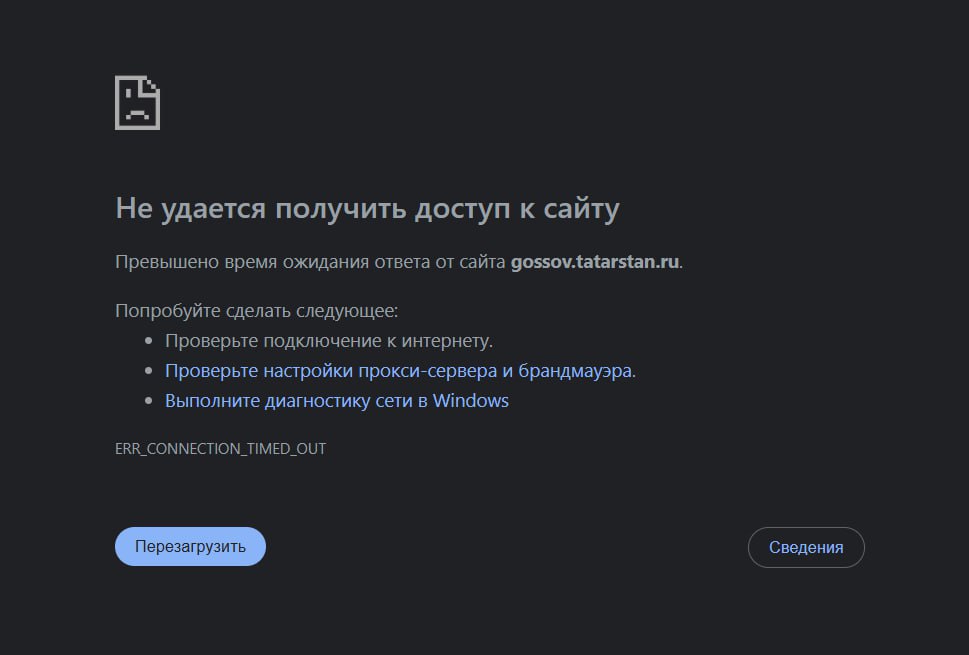Click the bullet before the network diagnostics link
Image resolution: width=969 pixels, height=655 pixels.
click(x=149, y=401)
